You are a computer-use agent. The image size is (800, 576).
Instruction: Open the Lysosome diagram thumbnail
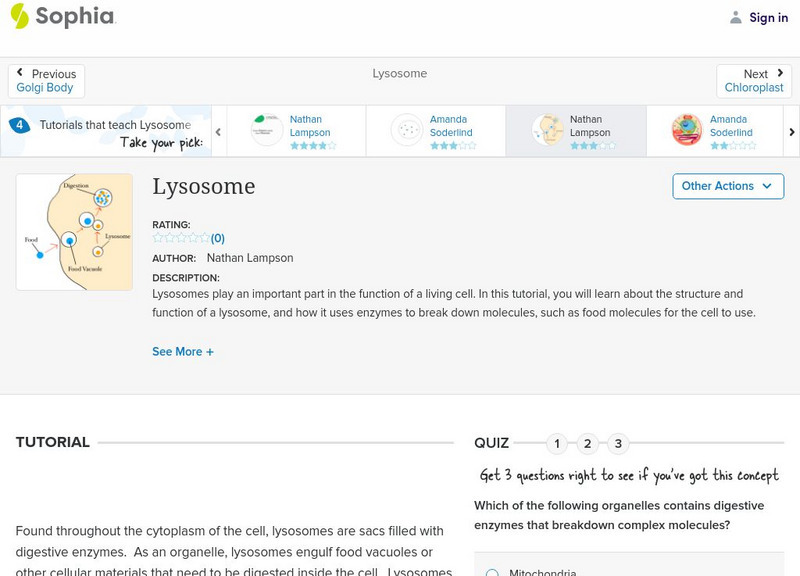pos(74,232)
